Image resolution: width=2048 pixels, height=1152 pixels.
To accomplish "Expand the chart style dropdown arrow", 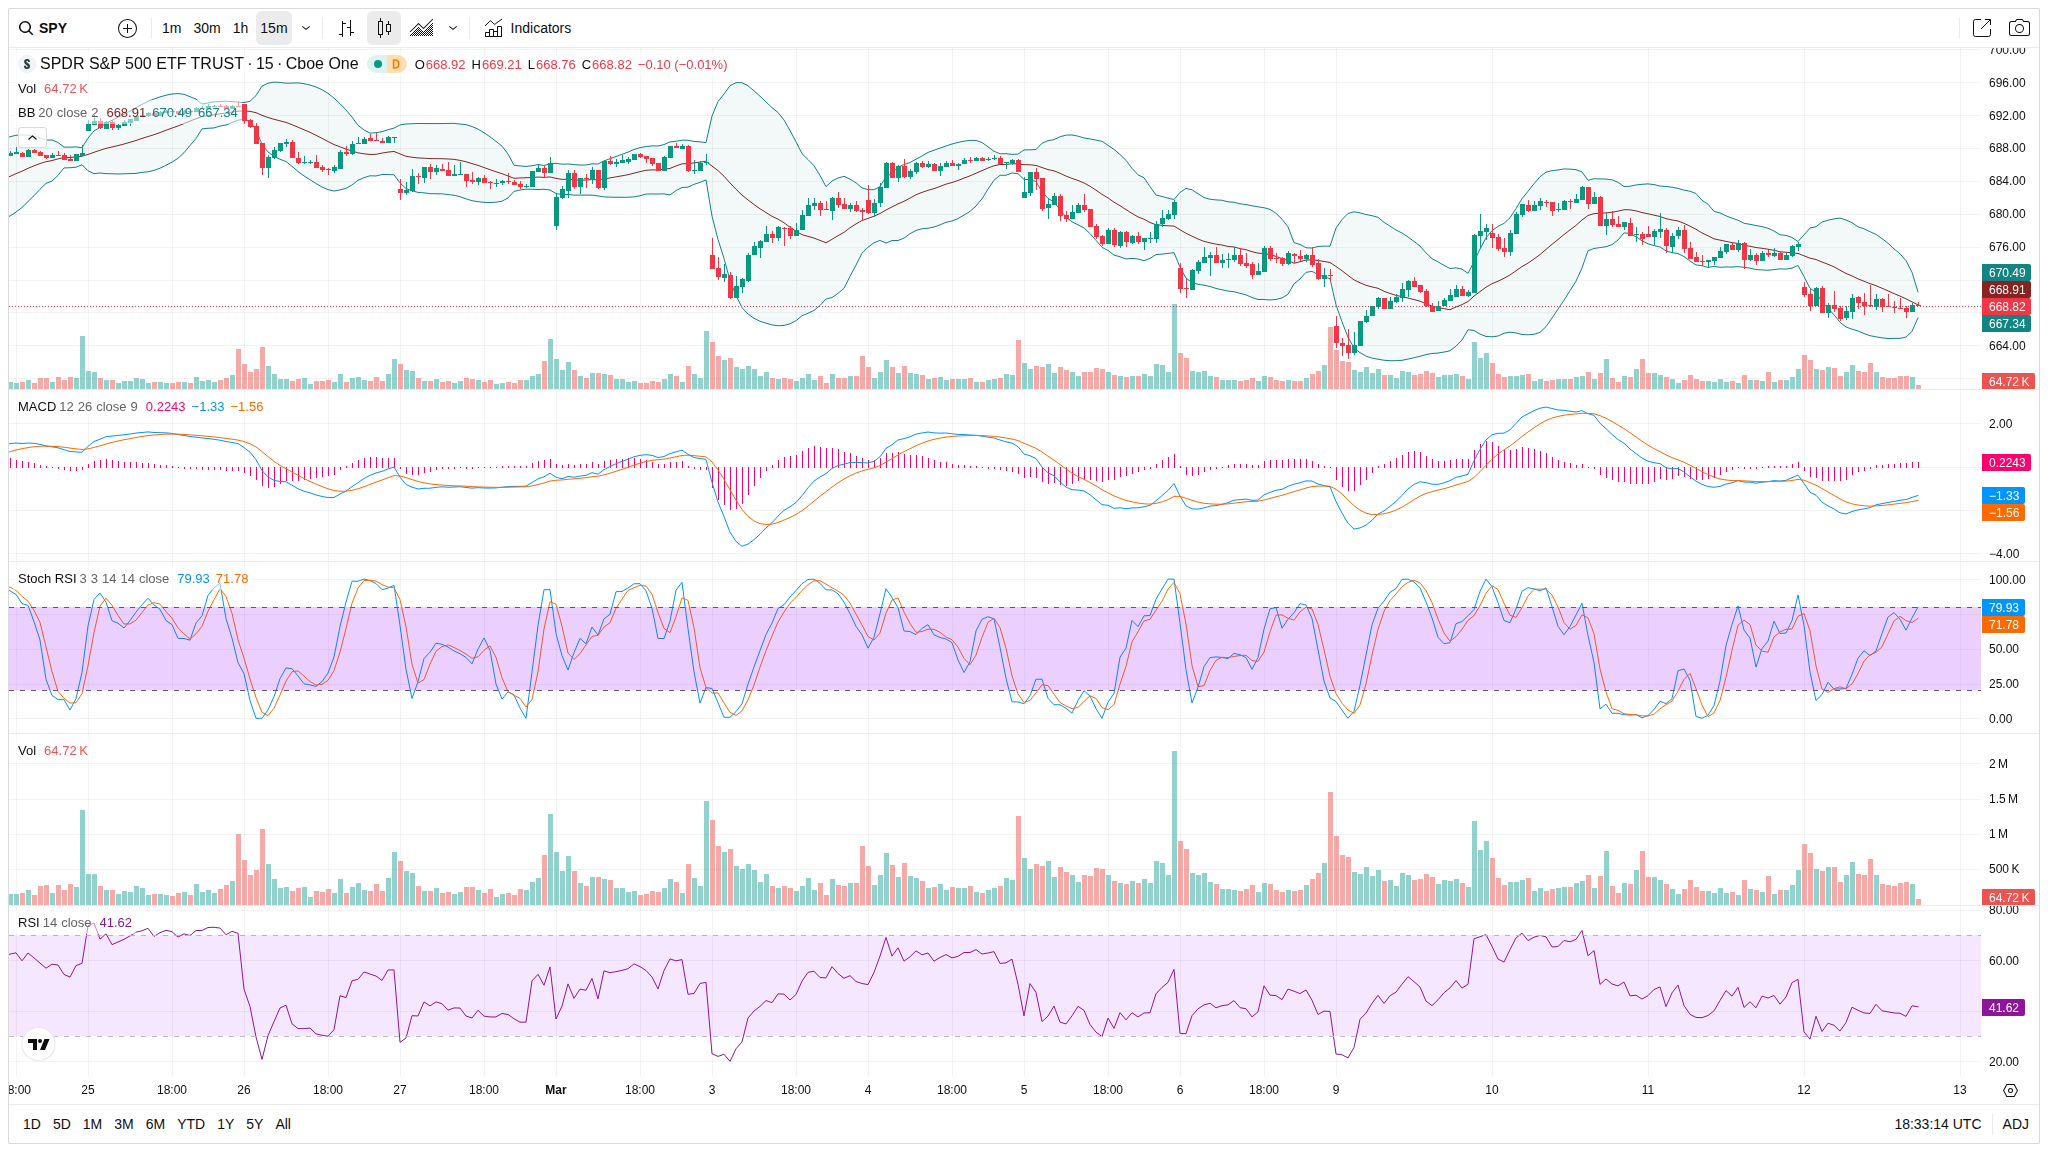I will 453,28.
